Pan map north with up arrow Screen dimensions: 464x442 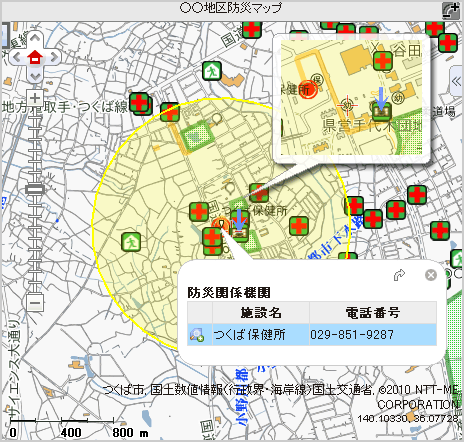(35, 38)
